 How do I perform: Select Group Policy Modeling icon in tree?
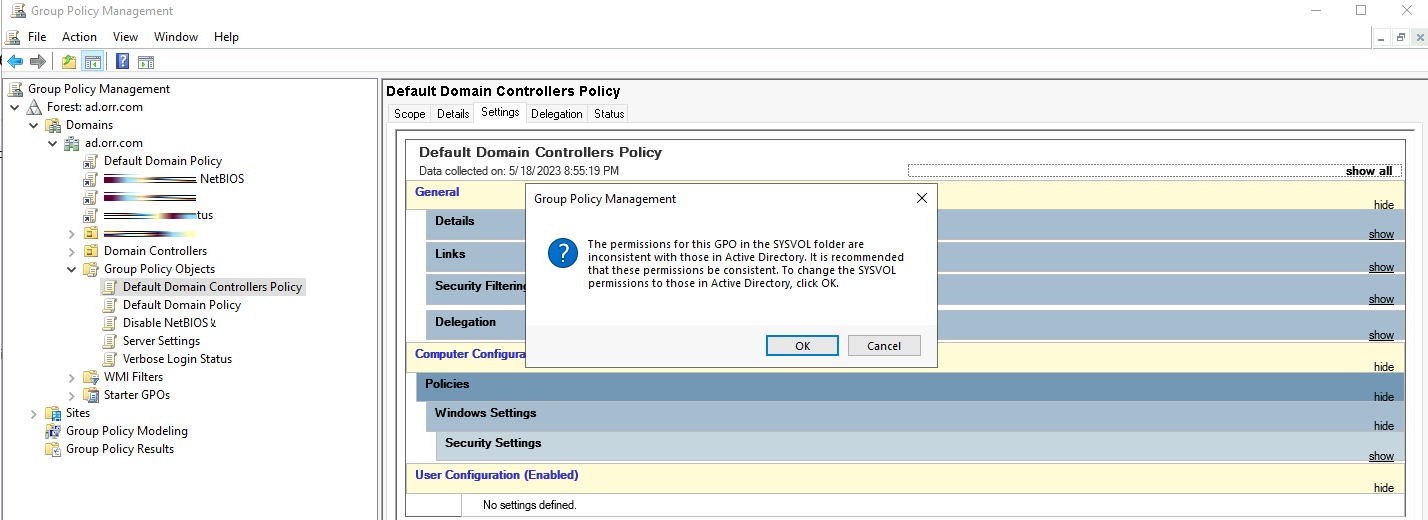(53, 431)
